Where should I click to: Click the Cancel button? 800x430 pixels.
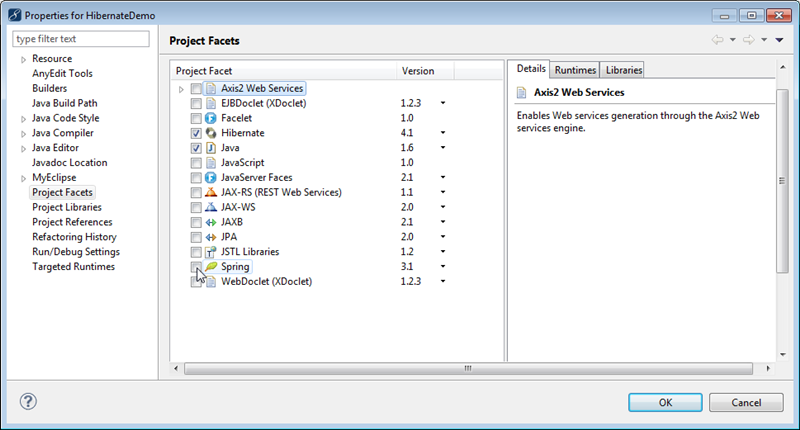click(x=745, y=402)
